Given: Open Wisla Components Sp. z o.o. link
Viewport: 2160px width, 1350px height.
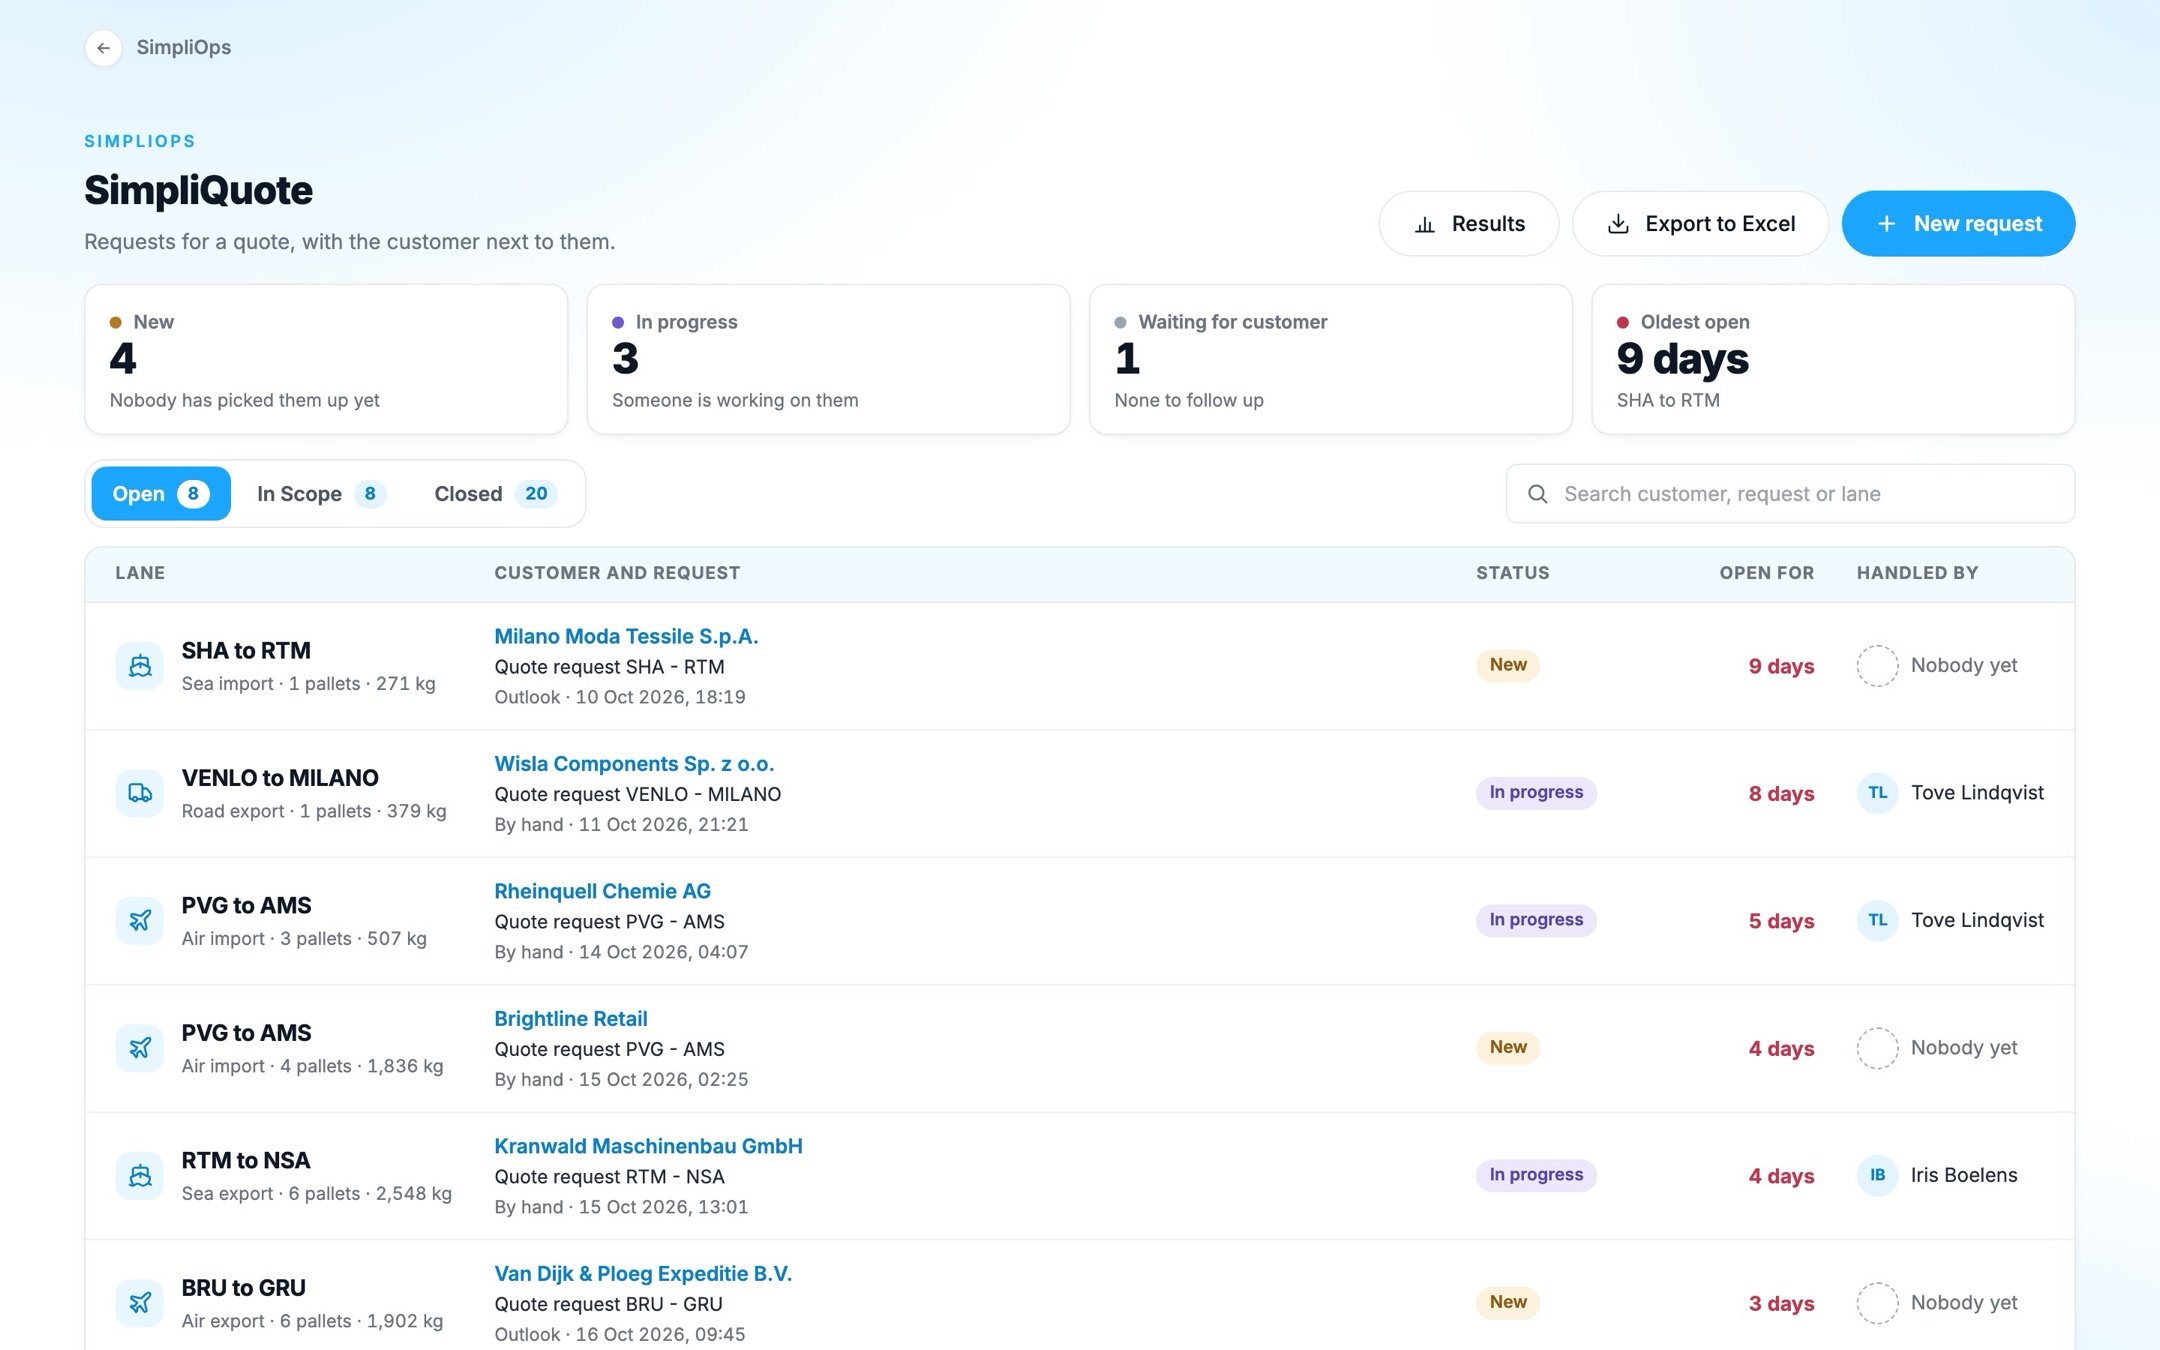Looking at the screenshot, I should (634, 764).
